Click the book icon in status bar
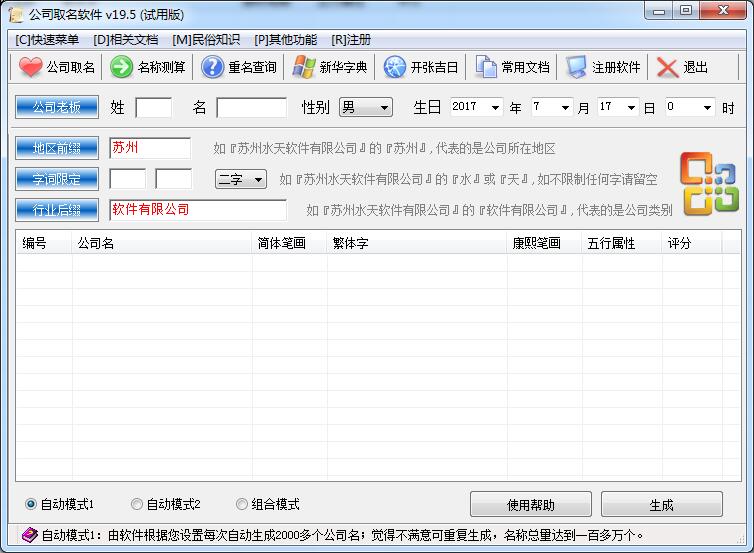This screenshot has width=754, height=553. click(x=30, y=535)
